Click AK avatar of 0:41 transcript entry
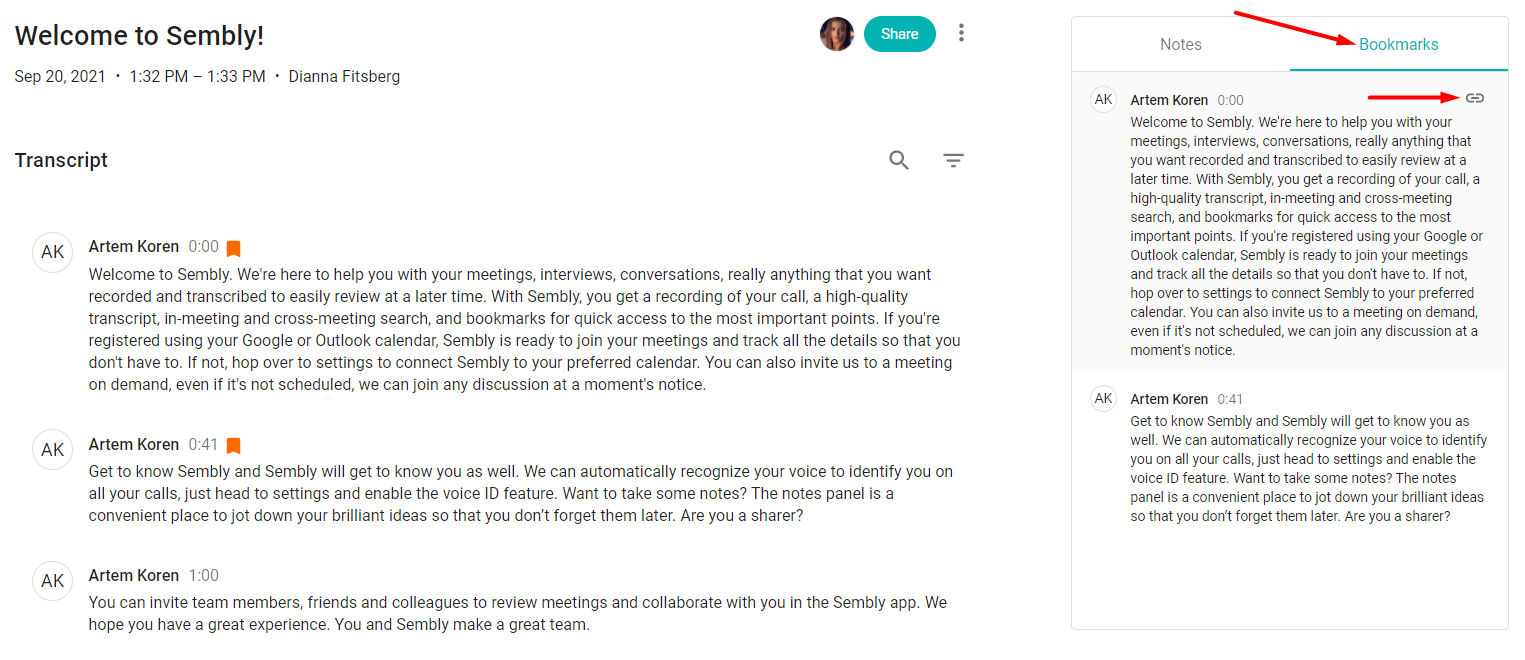Viewport: 1525px width, 660px height. click(x=53, y=450)
